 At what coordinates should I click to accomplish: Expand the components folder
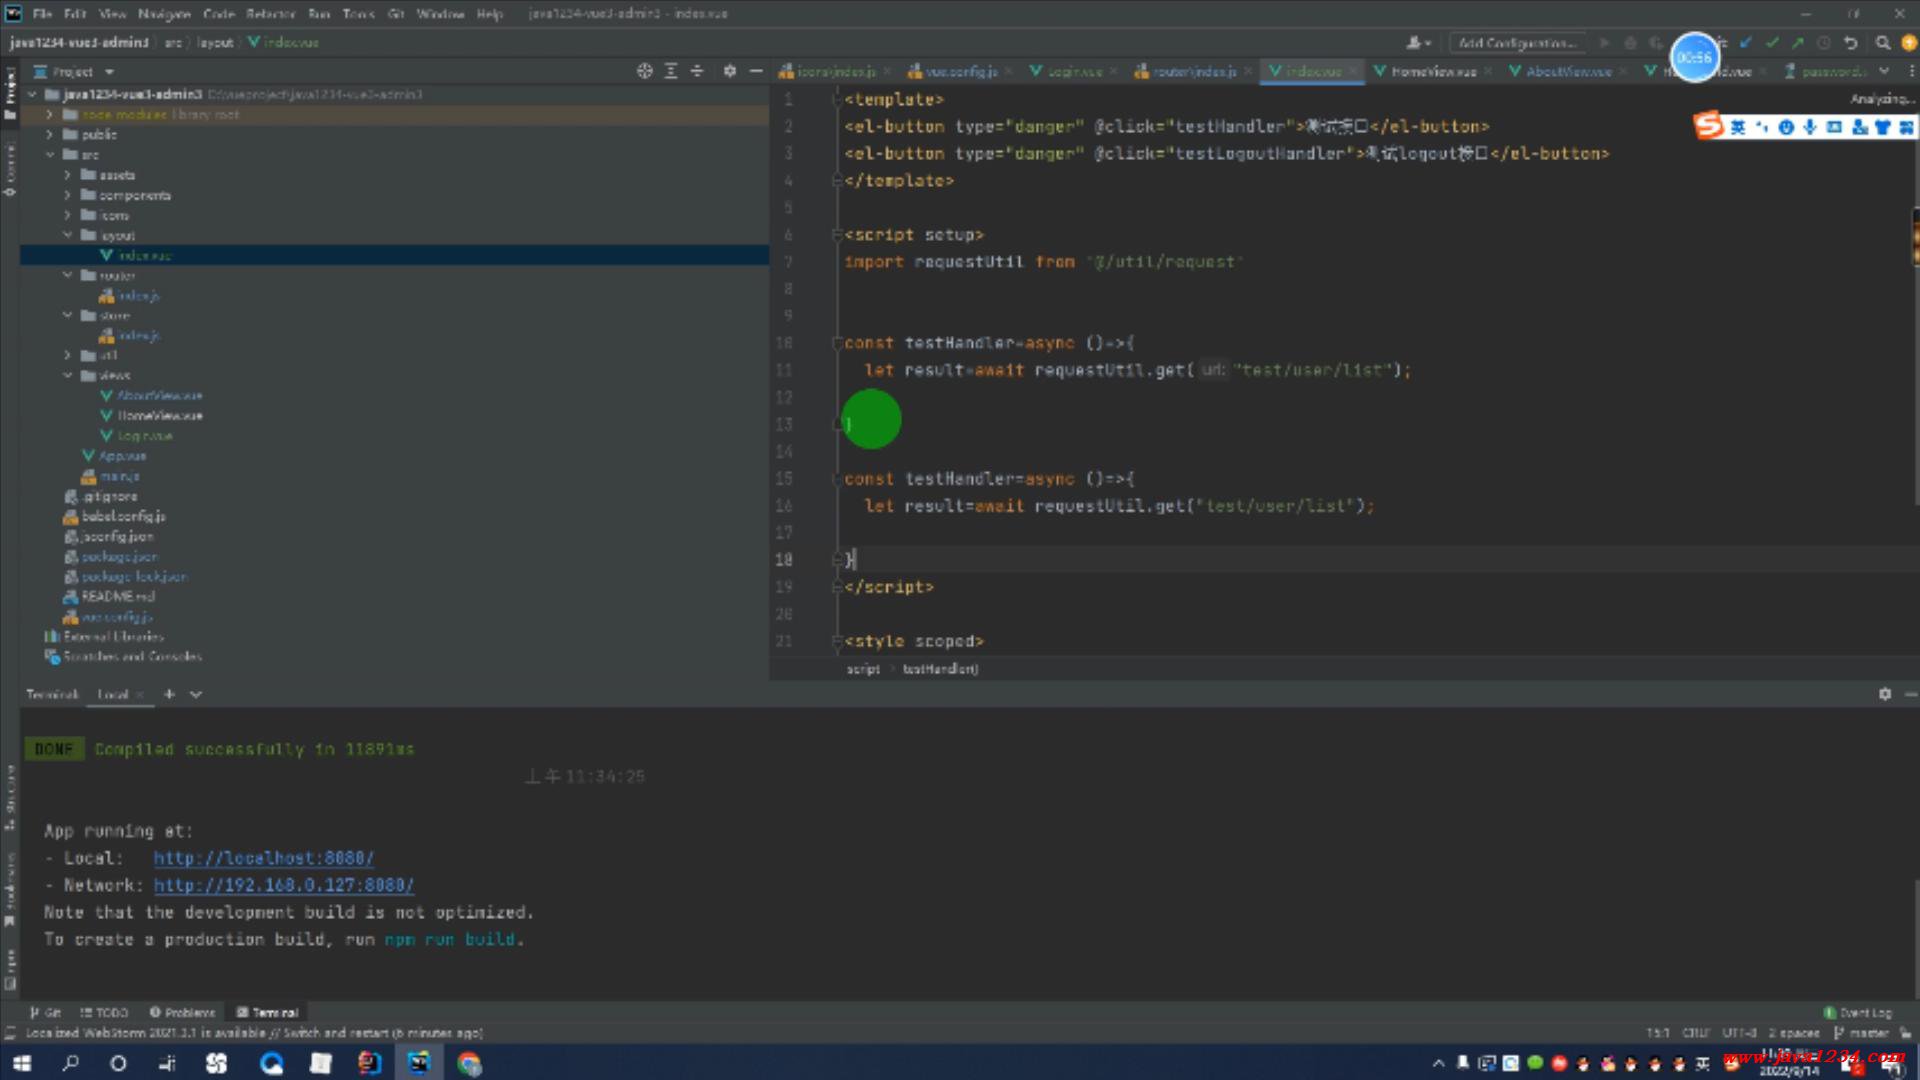tap(67, 195)
